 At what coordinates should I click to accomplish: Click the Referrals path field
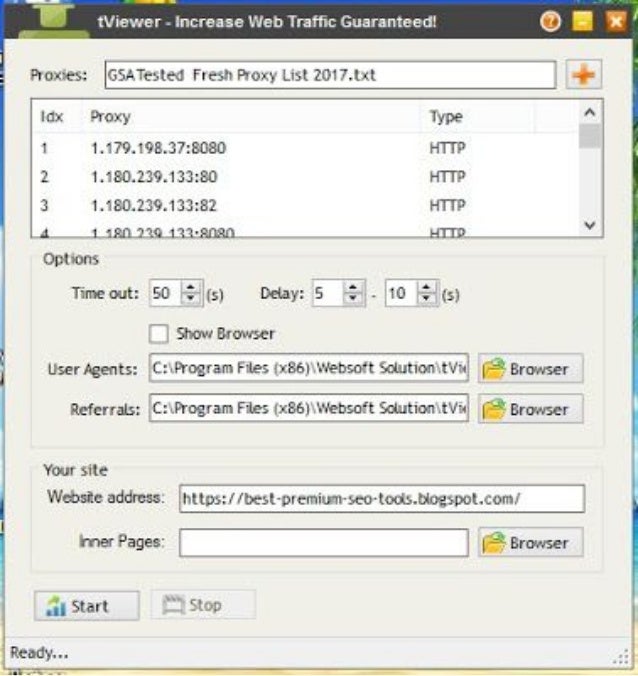pos(309,408)
